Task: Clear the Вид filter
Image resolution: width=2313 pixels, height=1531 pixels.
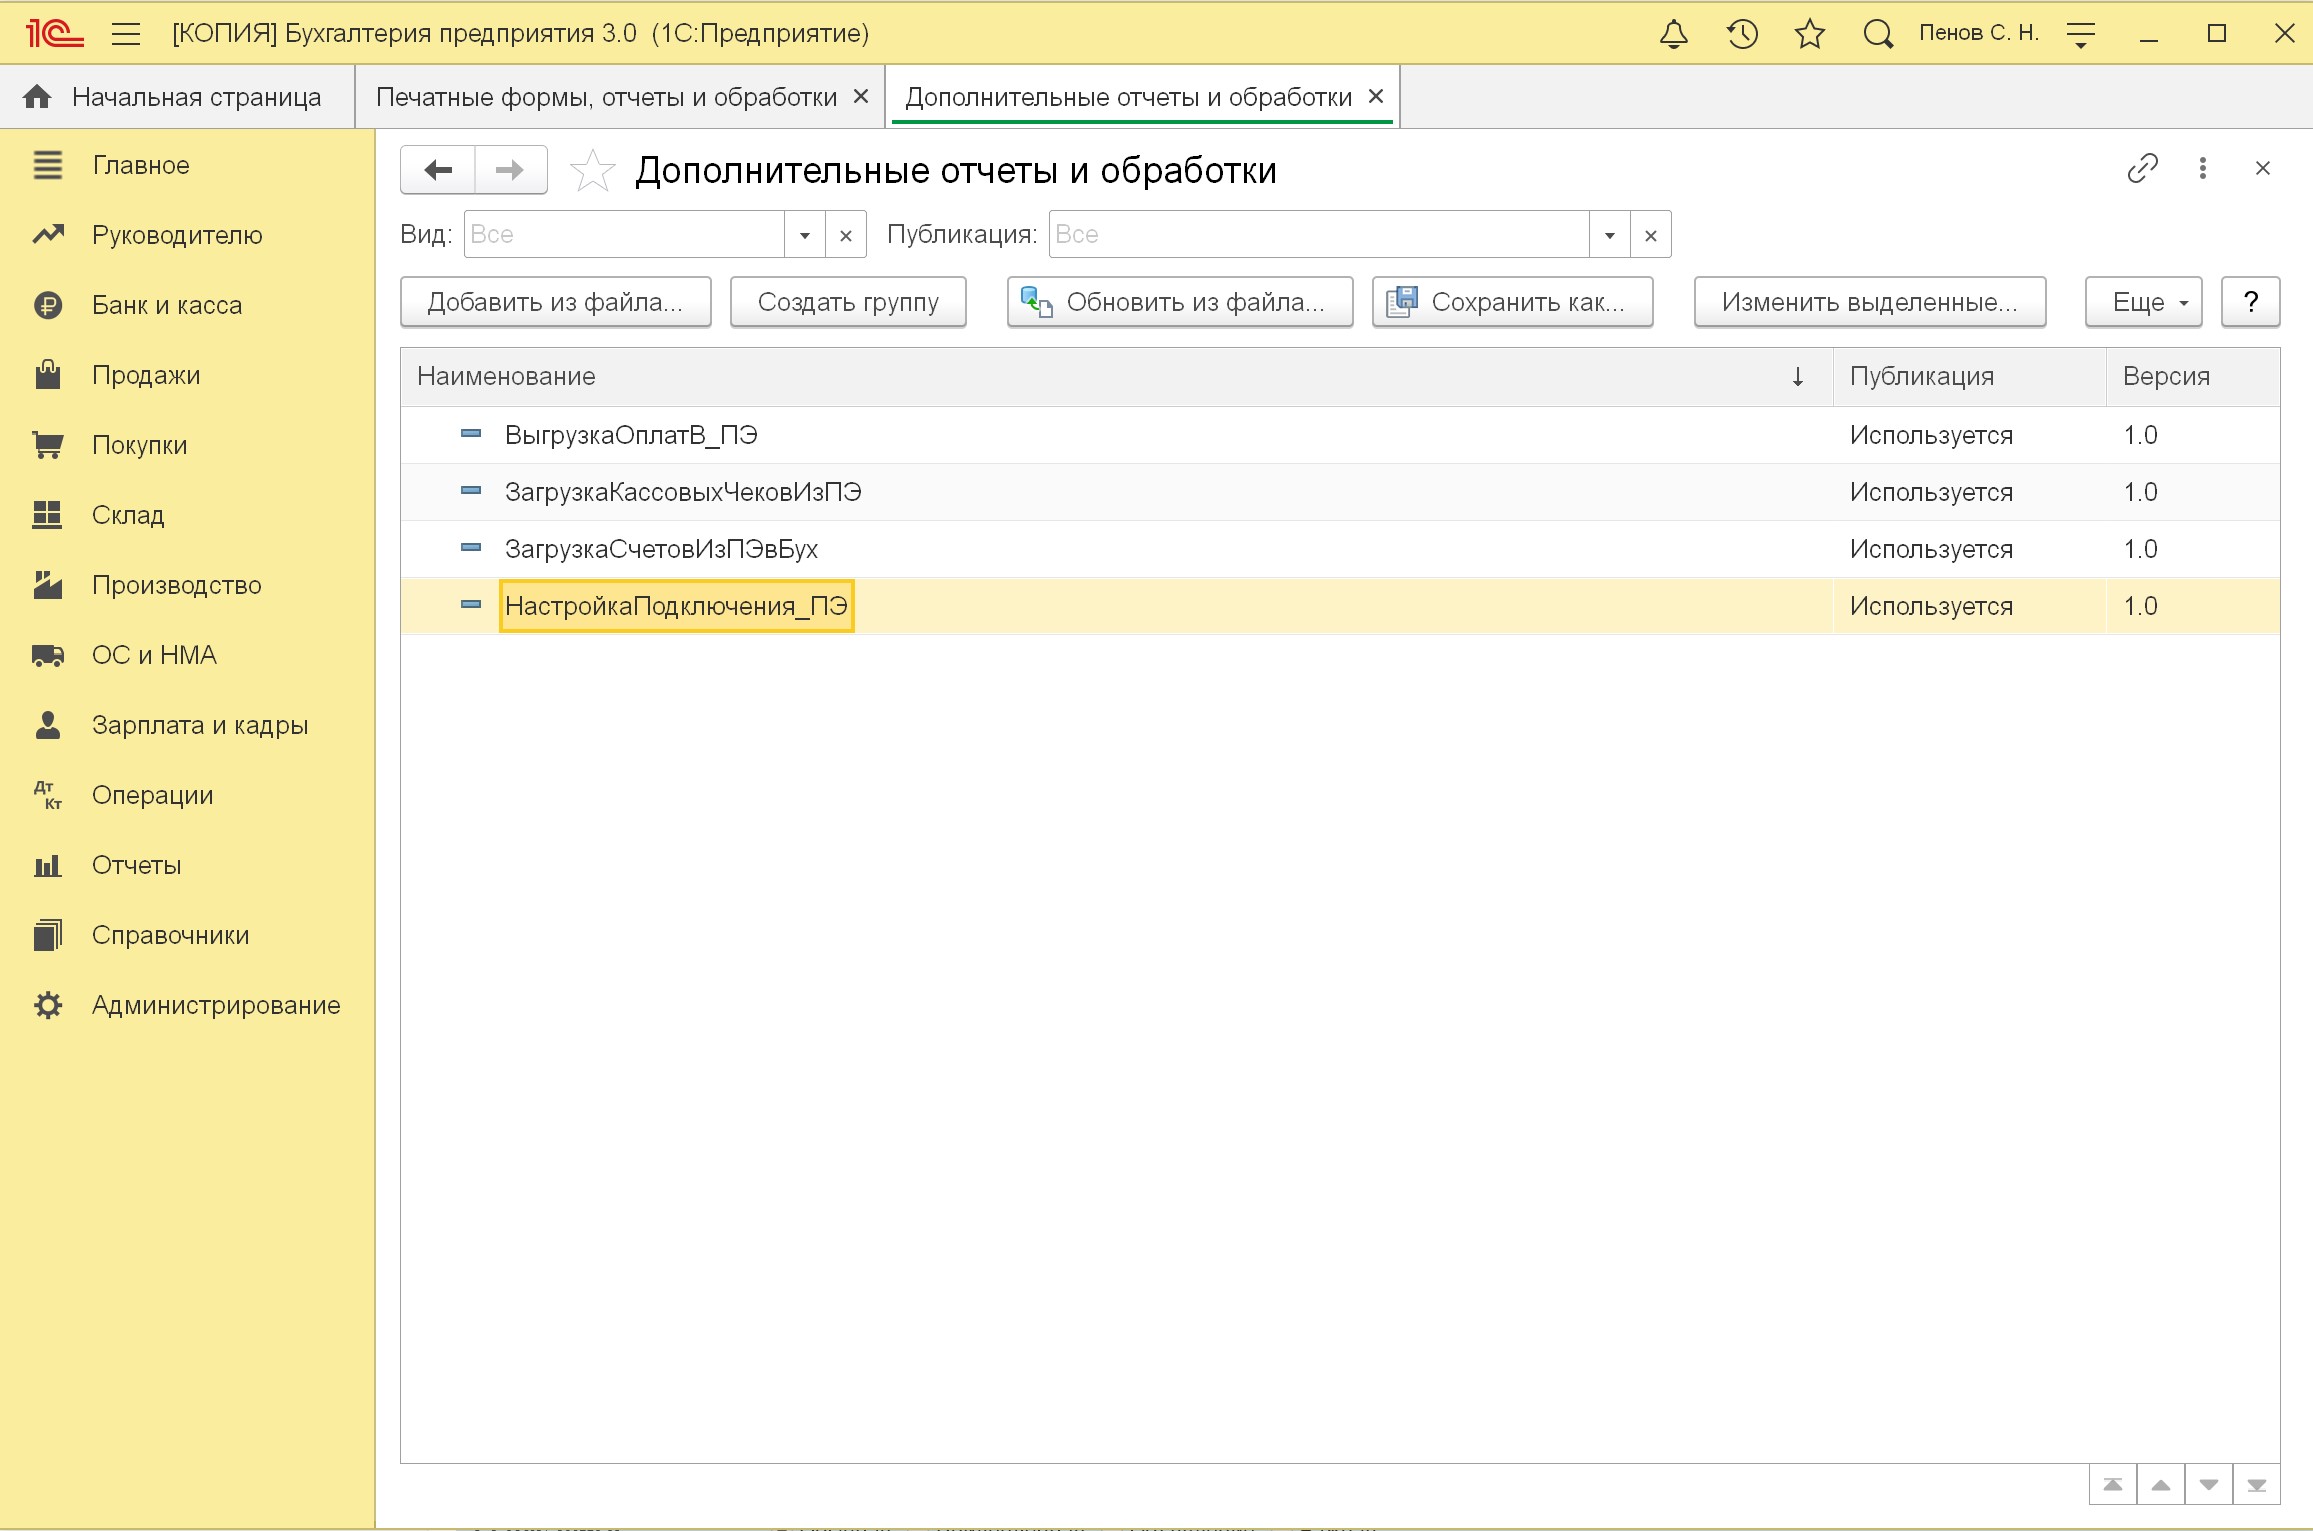Action: click(x=846, y=234)
